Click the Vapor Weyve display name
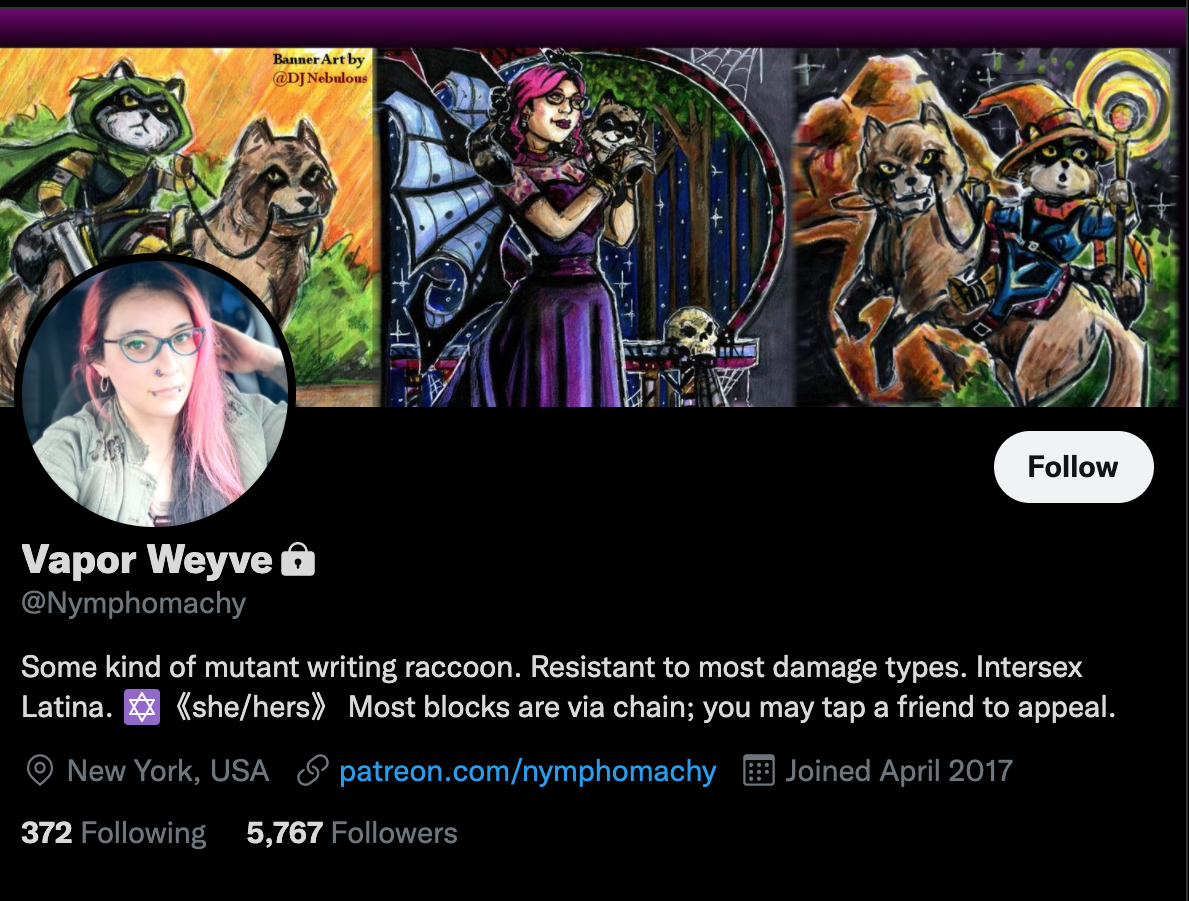 tap(147, 560)
